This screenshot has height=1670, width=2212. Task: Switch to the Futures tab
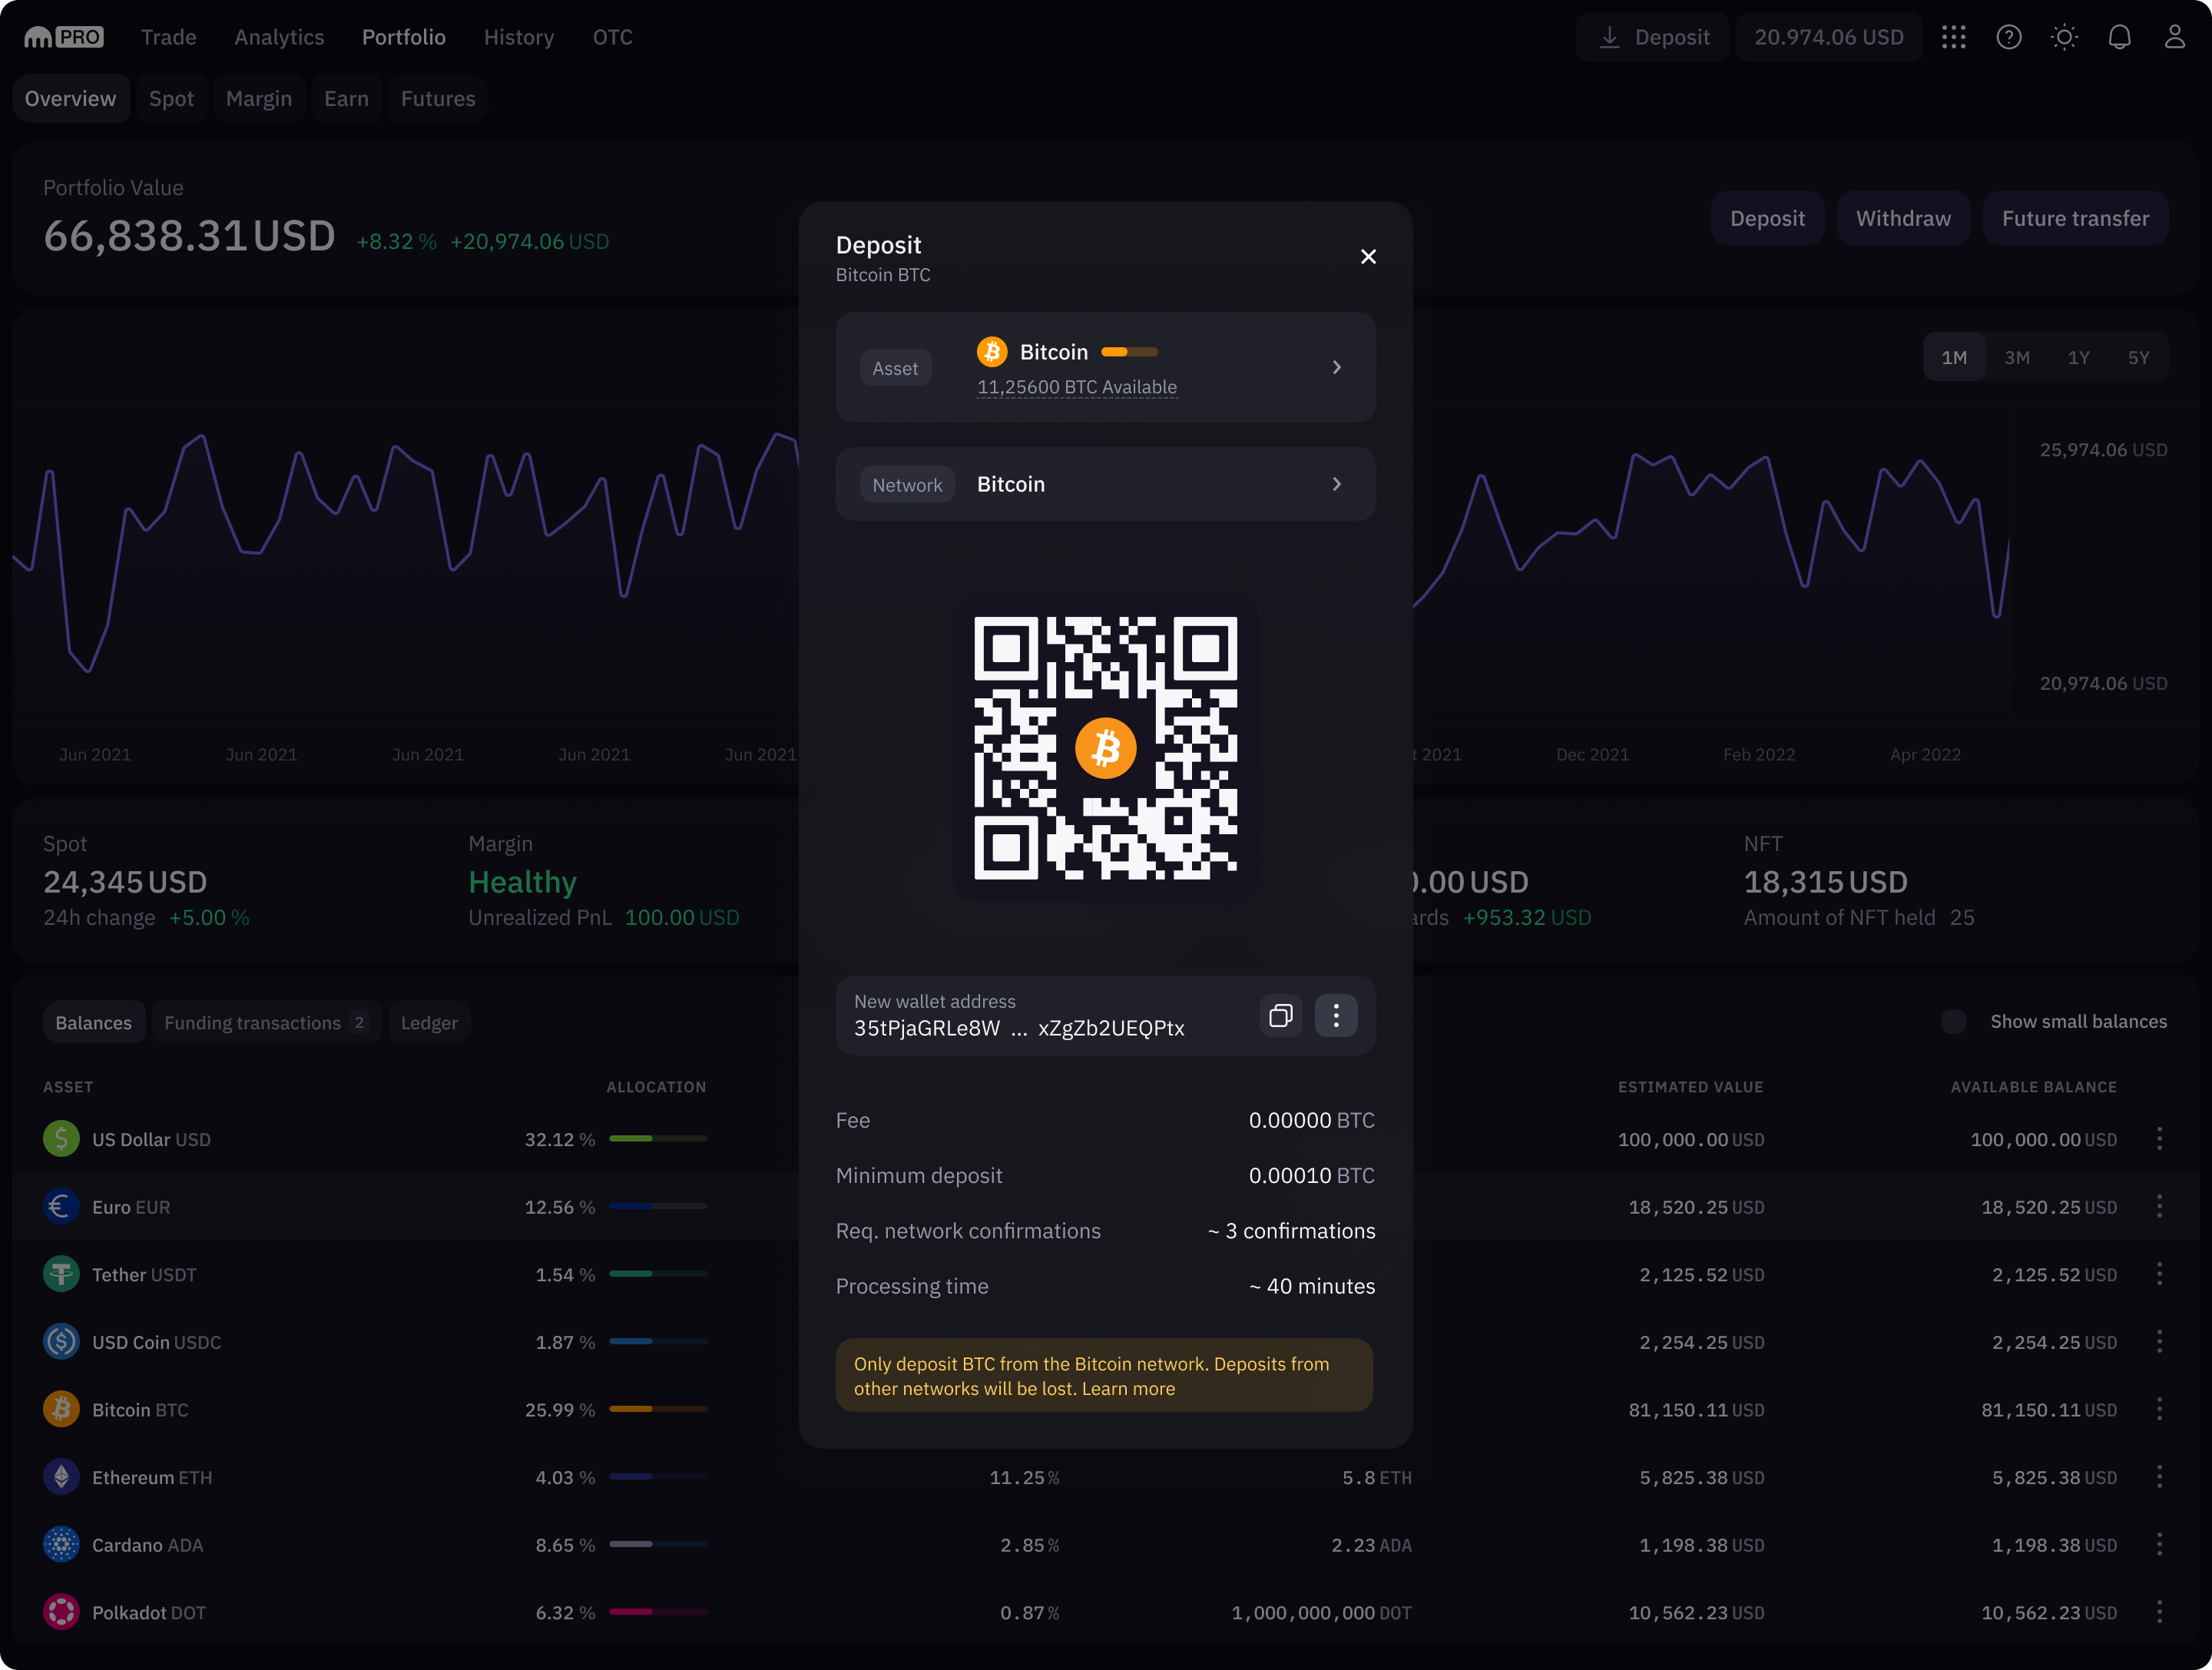[438, 98]
